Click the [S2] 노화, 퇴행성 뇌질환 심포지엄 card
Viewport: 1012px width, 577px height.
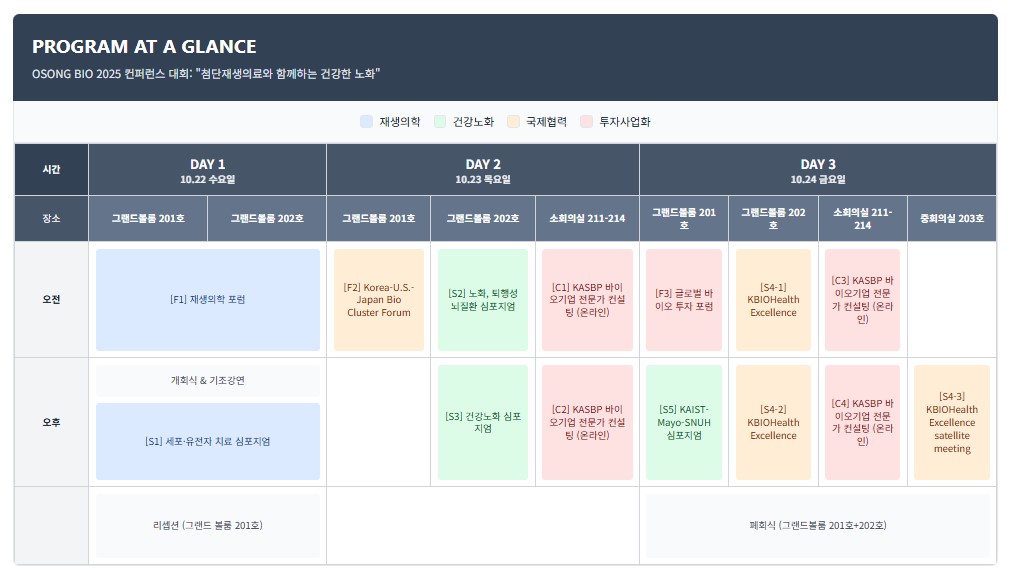pyautogui.click(x=482, y=300)
